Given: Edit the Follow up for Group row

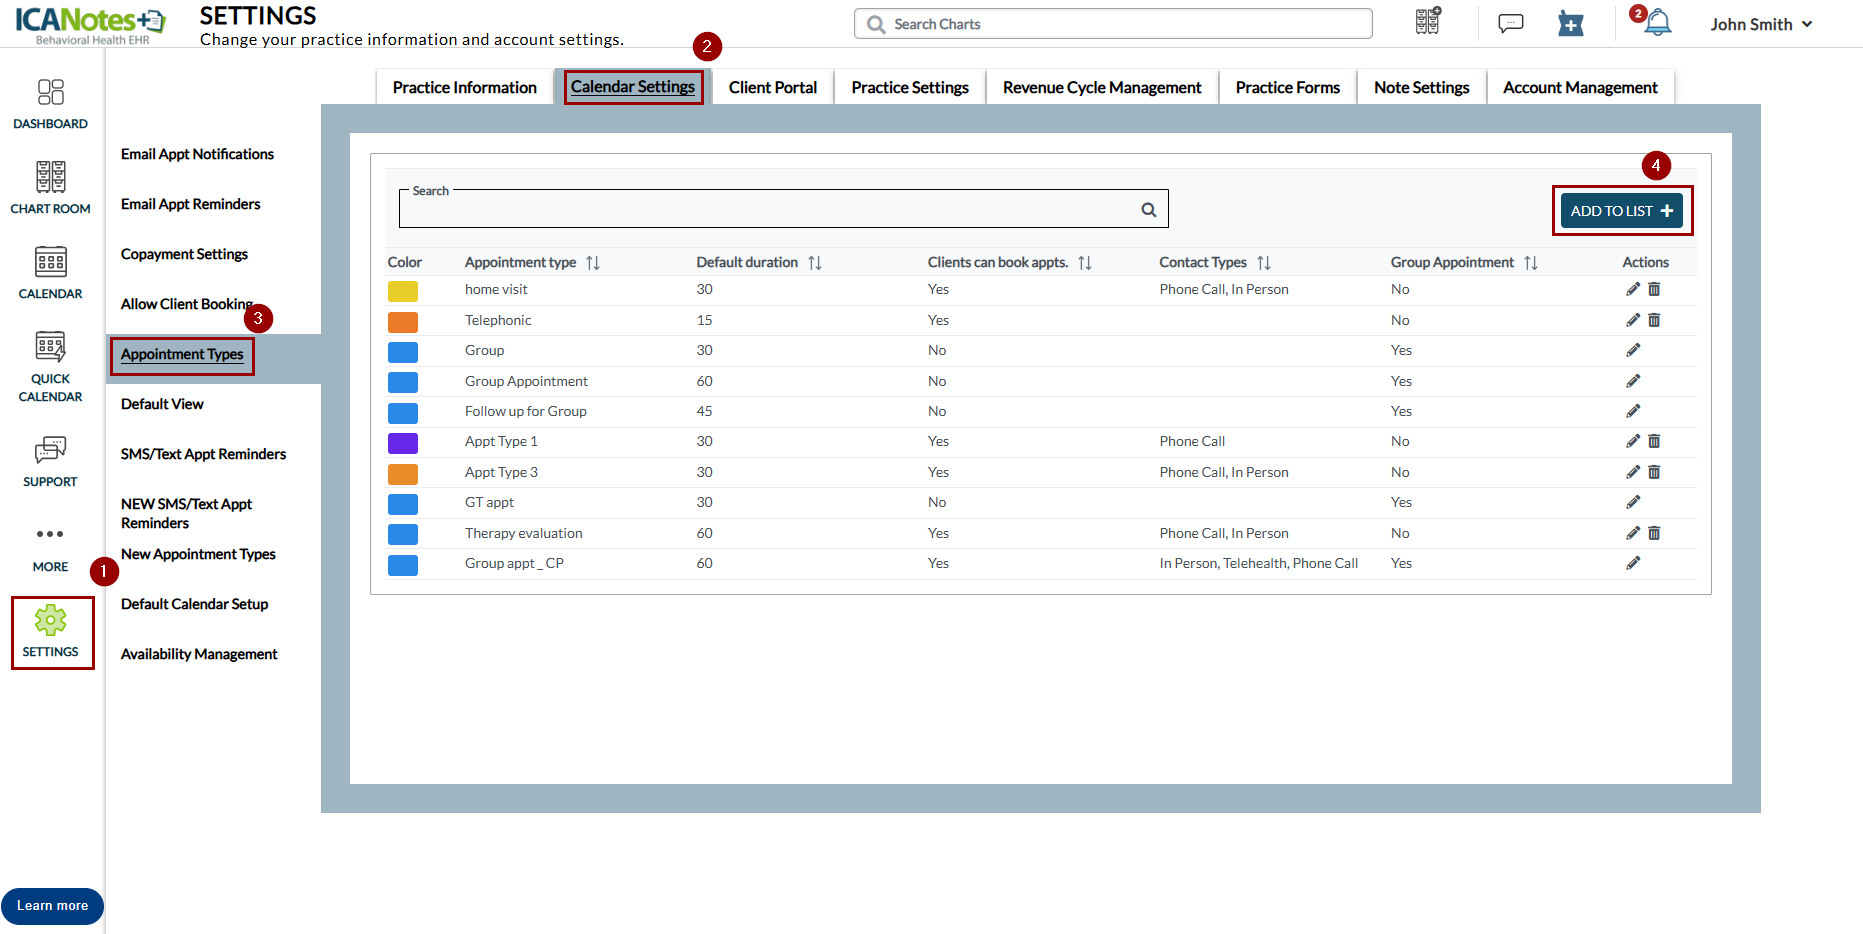Looking at the screenshot, I should (1633, 411).
